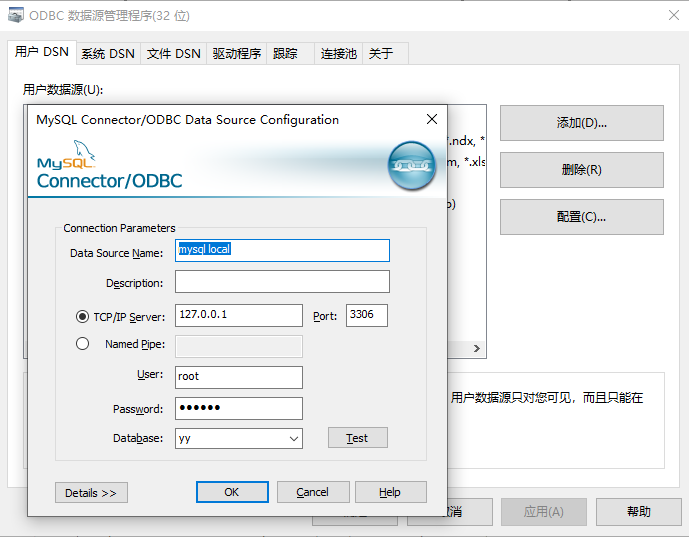Select the TCP/IP Server radio button

pyautogui.click(x=82, y=316)
